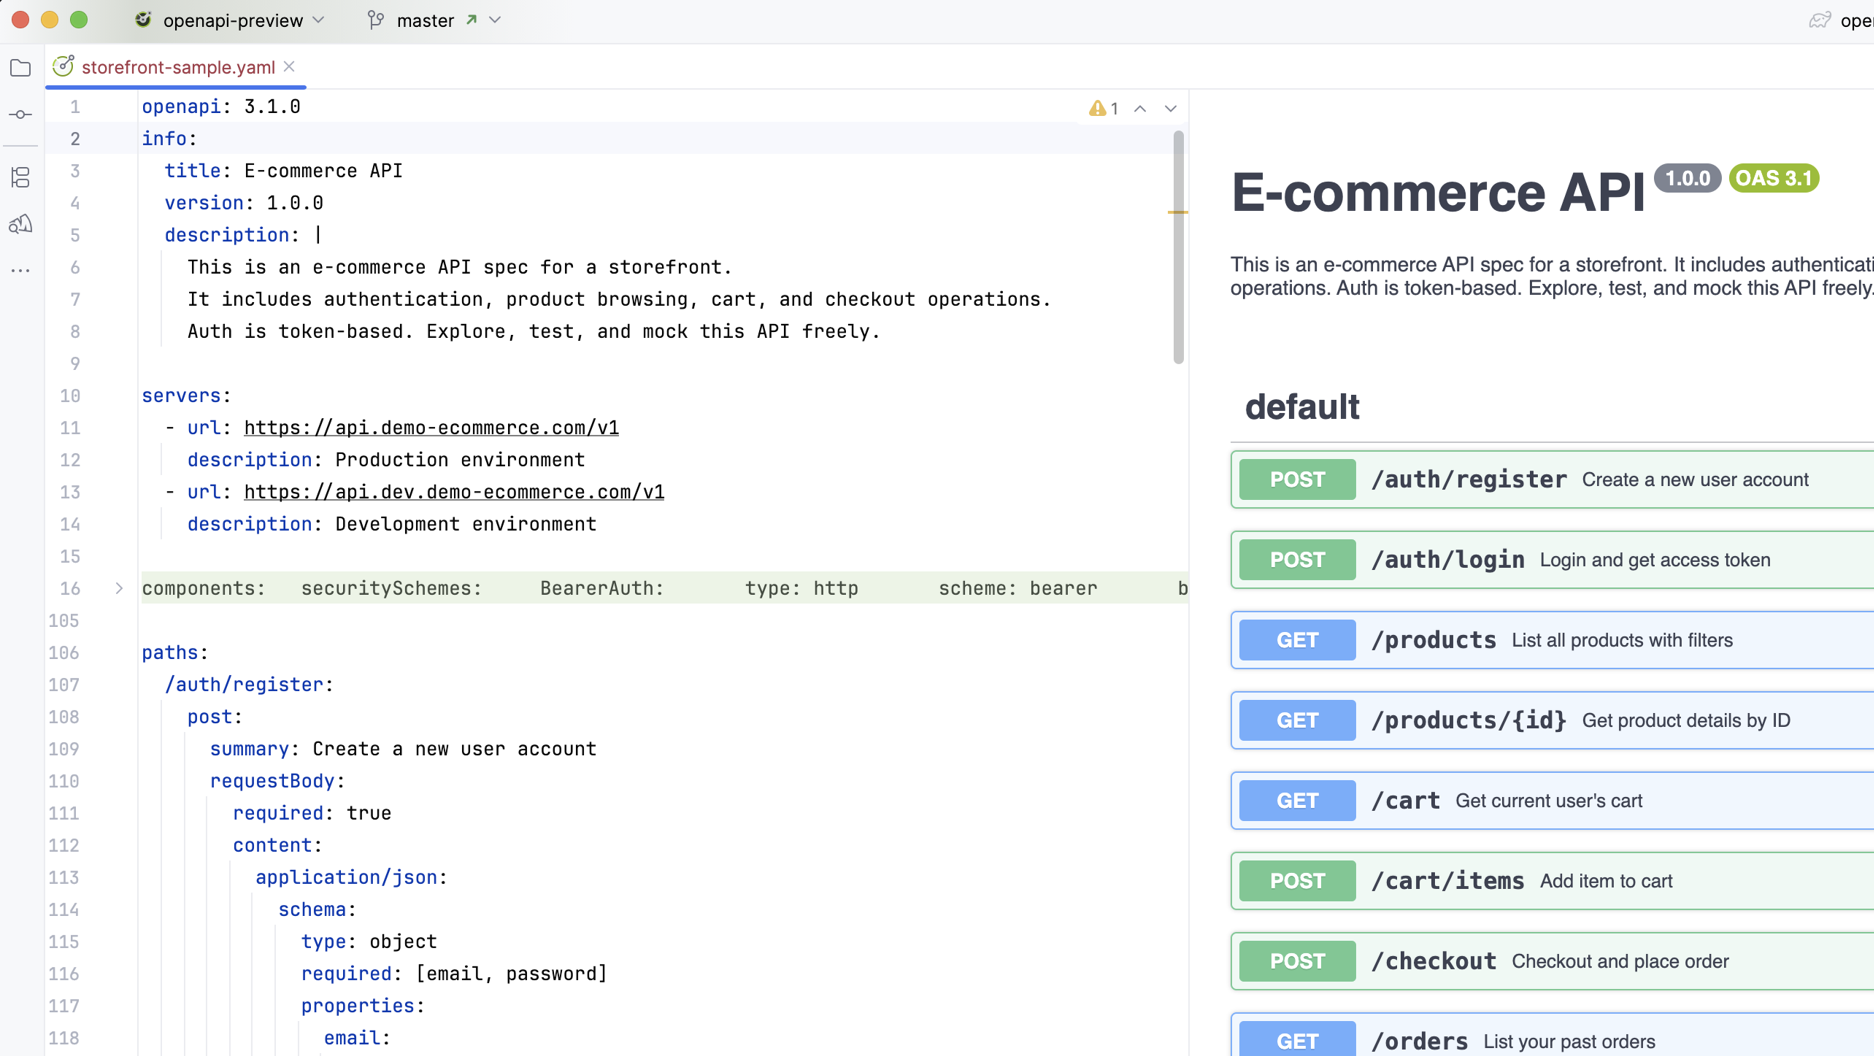Select the storefront-sample.yaml tab
This screenshot has height=1056, width=1874.
pos(177,67)
